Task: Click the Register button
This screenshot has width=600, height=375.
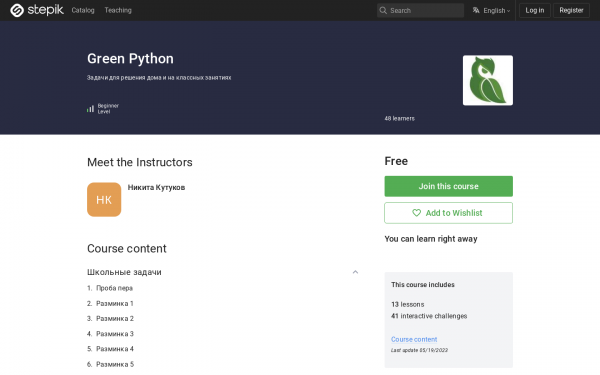Action: [x=571, y=10]
